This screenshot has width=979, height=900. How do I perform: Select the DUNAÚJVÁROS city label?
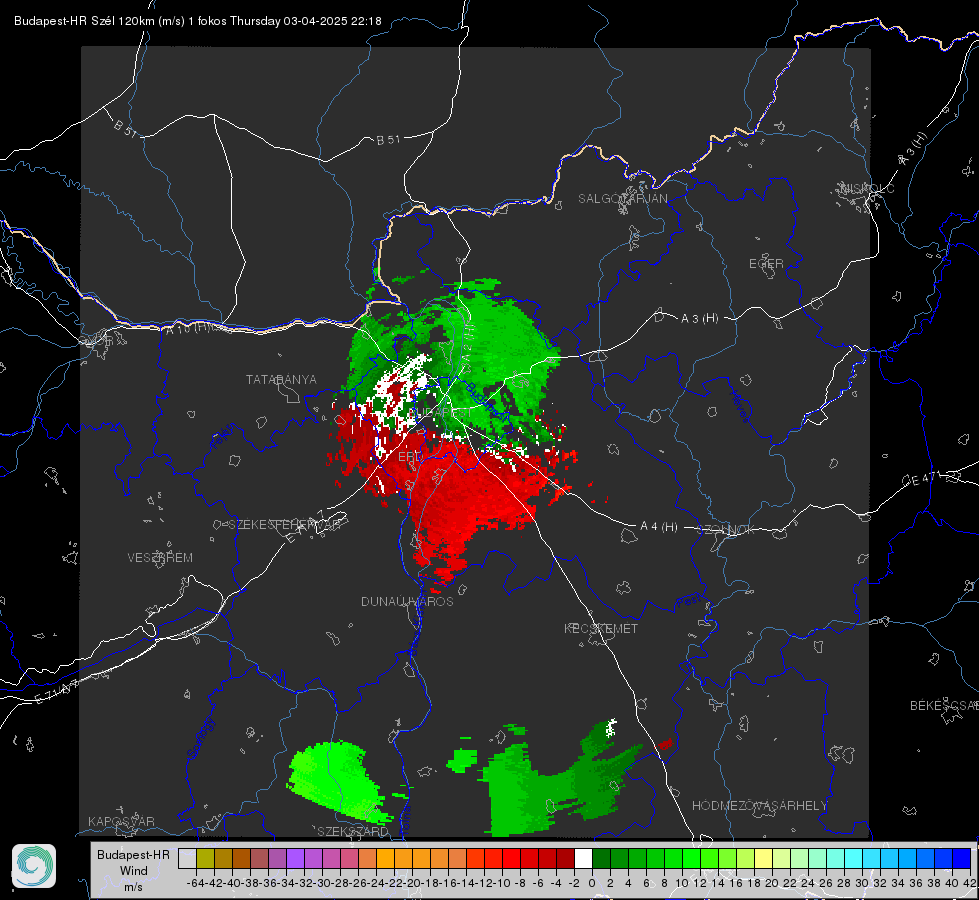point(407,601)
